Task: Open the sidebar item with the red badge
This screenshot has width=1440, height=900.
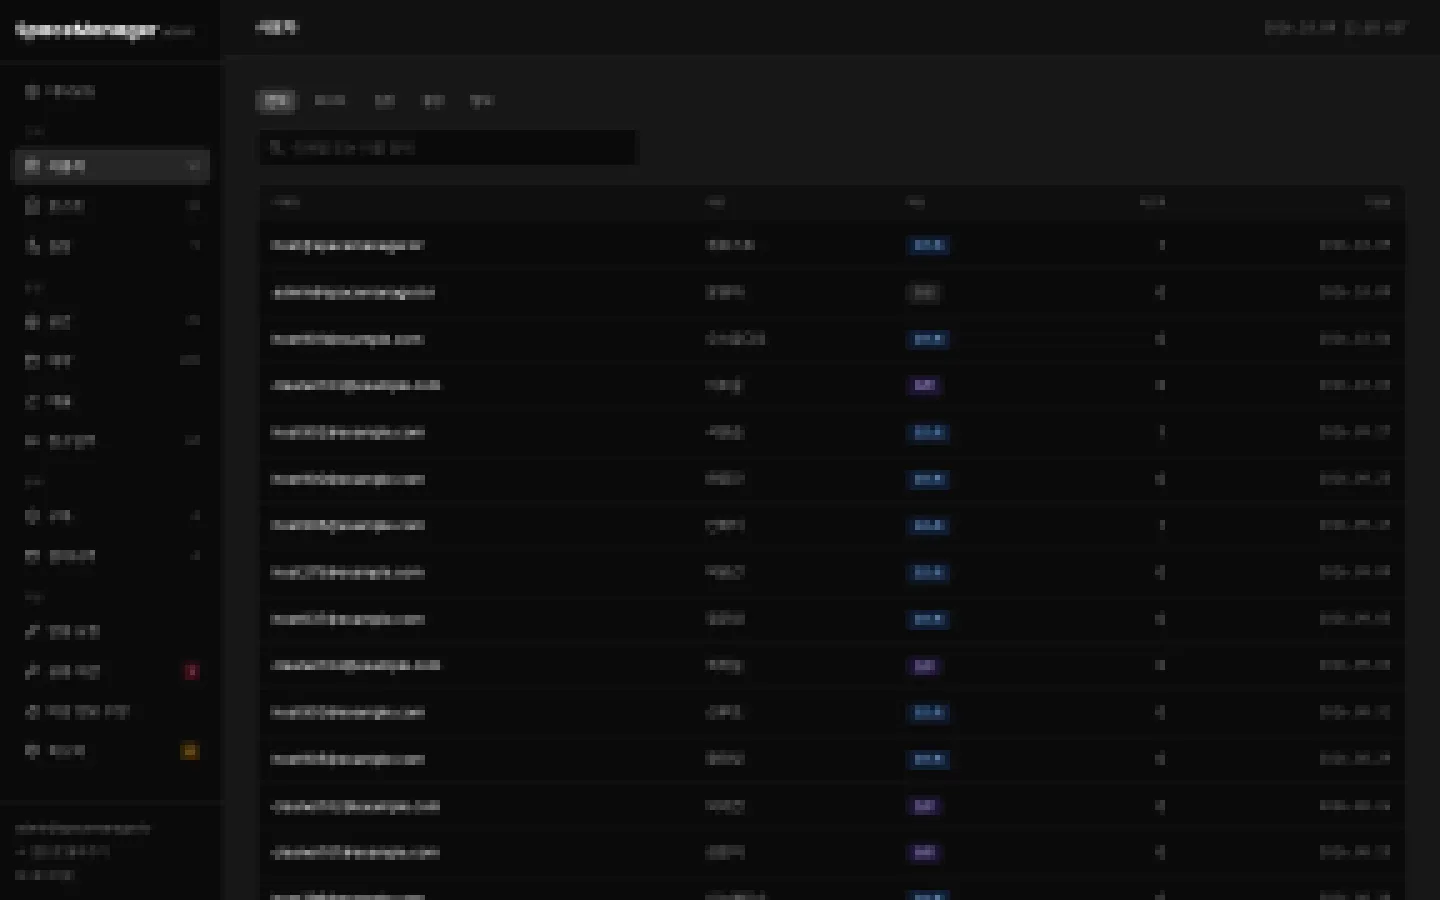Action: point(111,672)
